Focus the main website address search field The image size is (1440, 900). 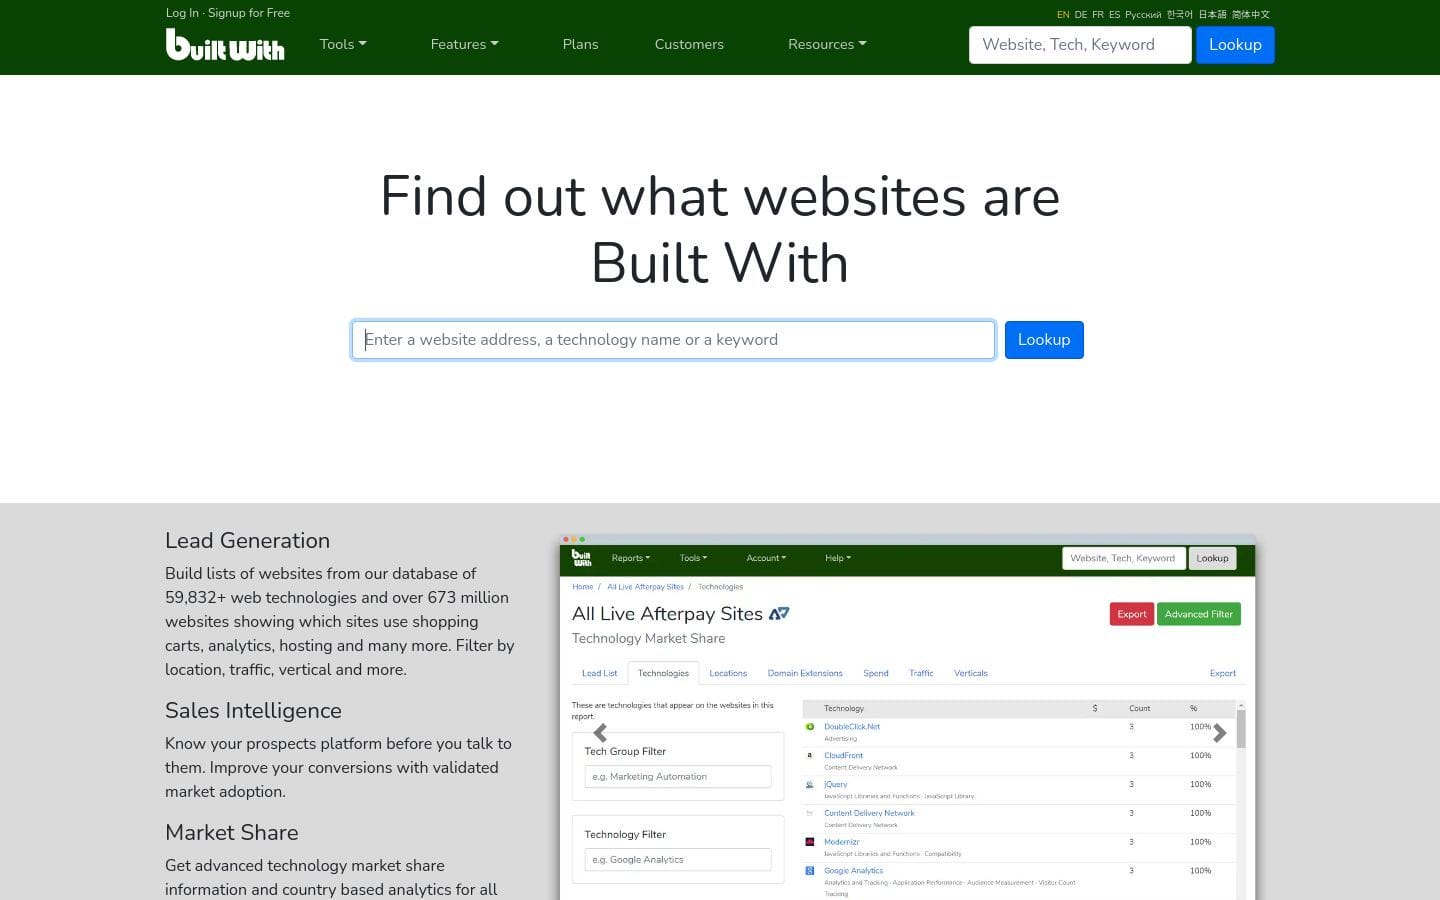[673, 340]
